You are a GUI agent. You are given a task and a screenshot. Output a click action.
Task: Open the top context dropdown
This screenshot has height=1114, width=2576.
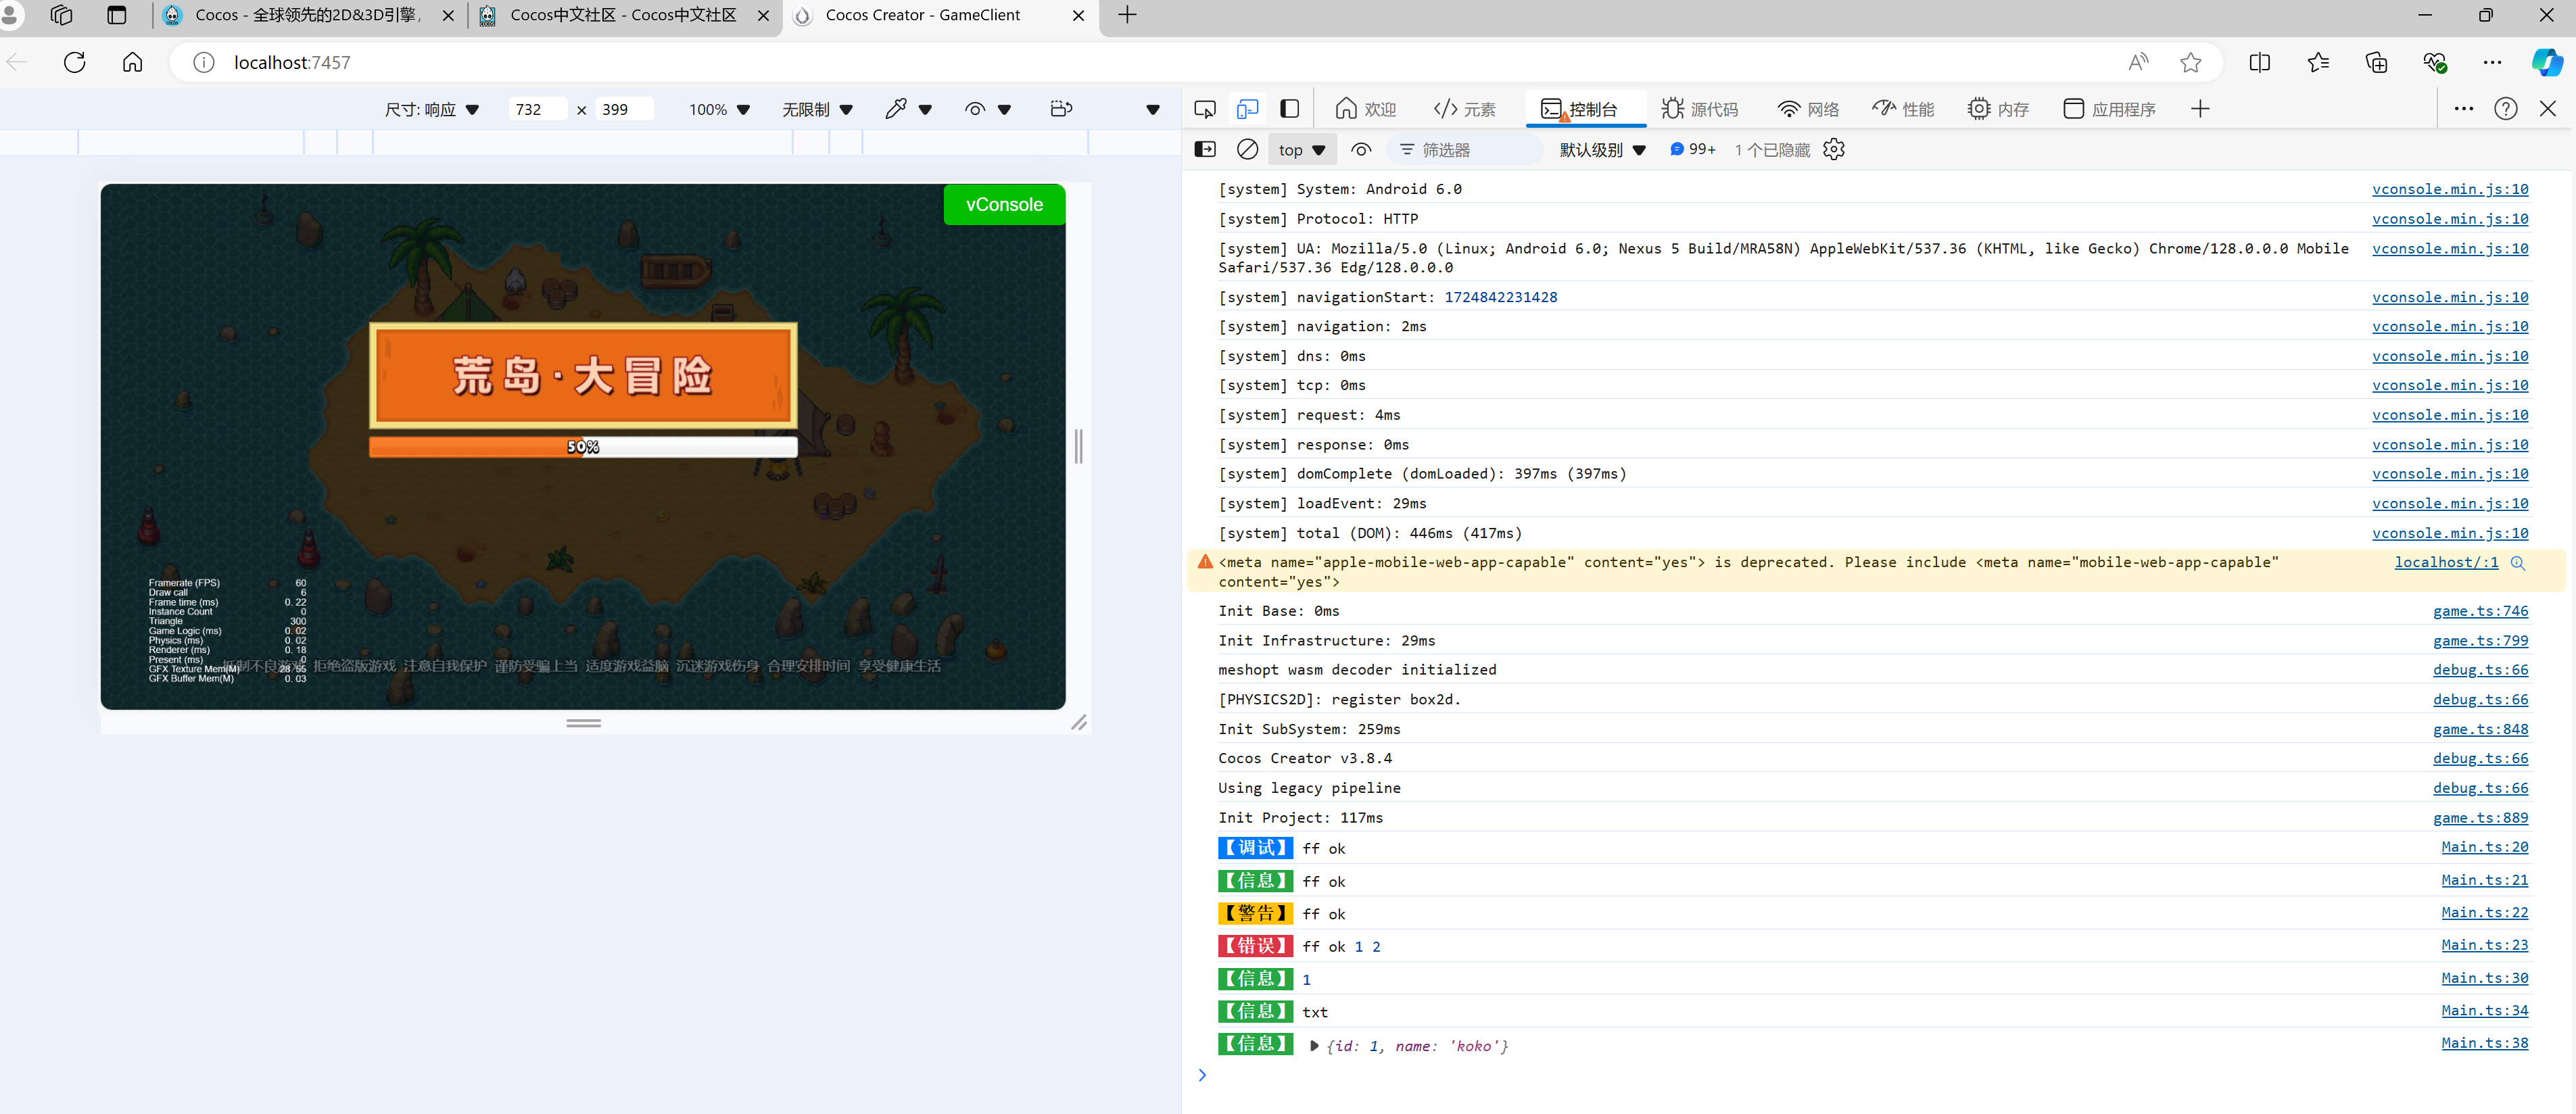1301,150
